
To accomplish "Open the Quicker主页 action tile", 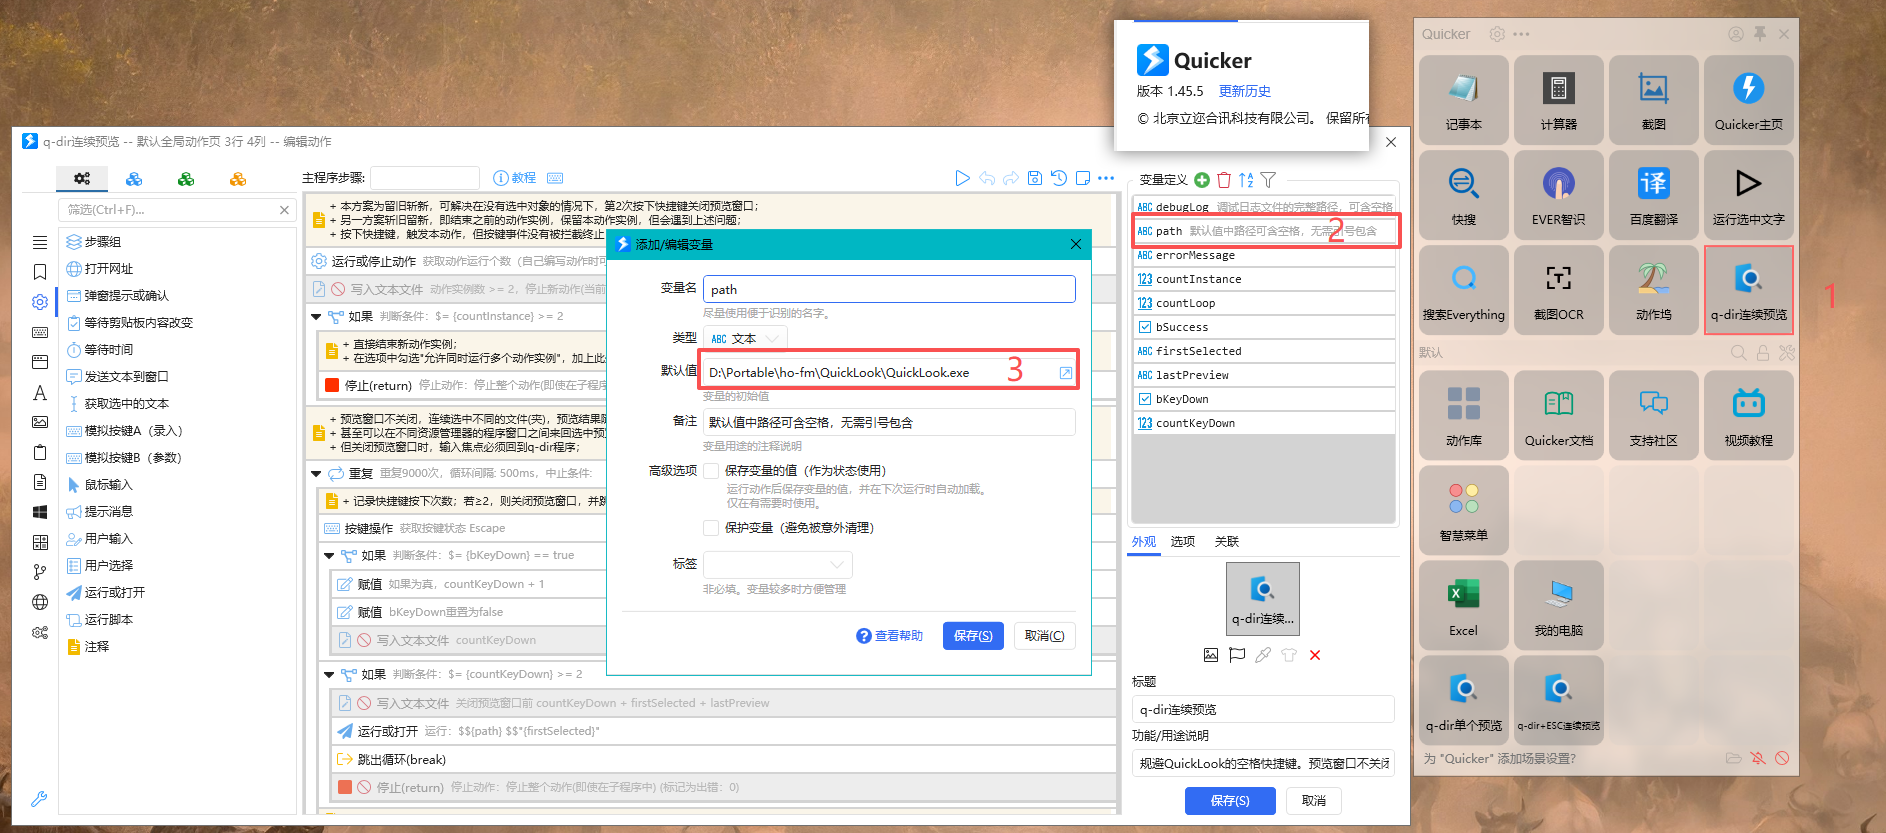I will (1748, 100).
